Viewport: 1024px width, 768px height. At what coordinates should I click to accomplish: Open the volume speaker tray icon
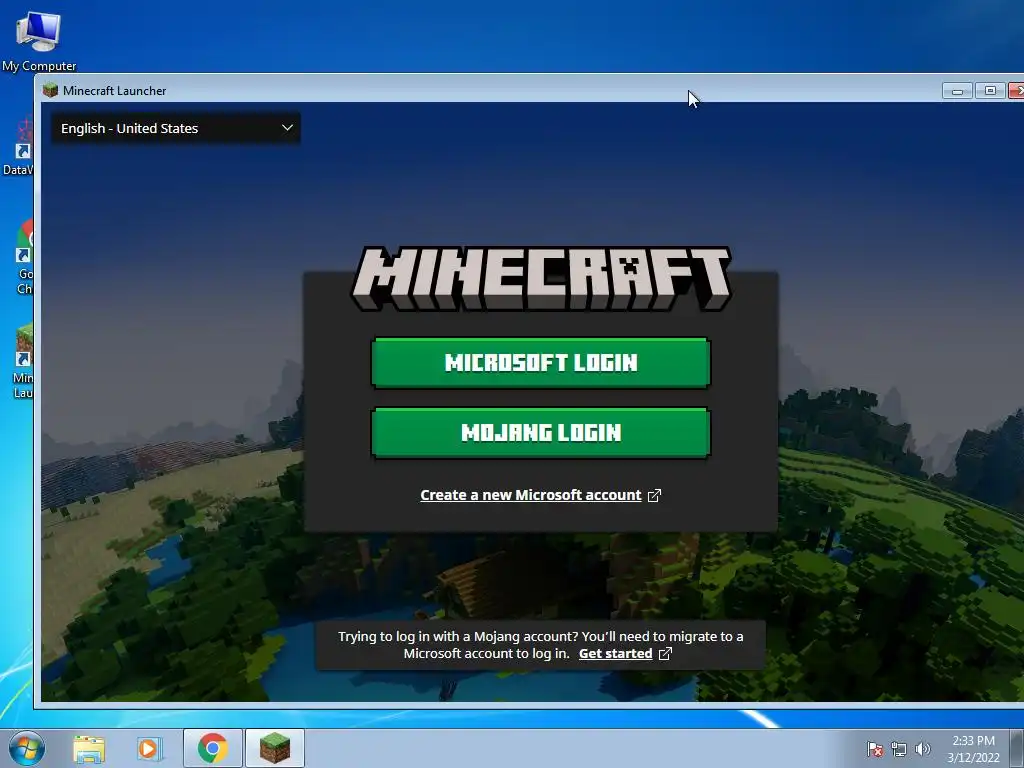pos(923,749)
